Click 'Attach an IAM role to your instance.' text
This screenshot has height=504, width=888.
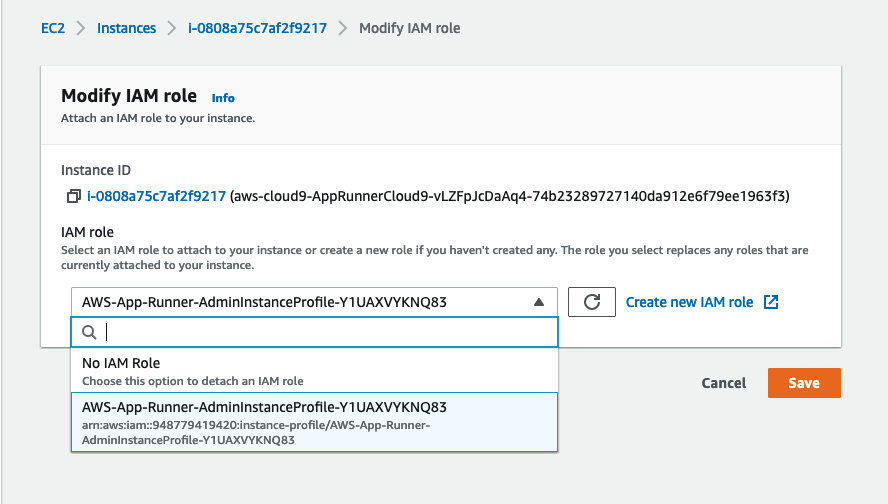pyautogui.click(x=158, y=118)
